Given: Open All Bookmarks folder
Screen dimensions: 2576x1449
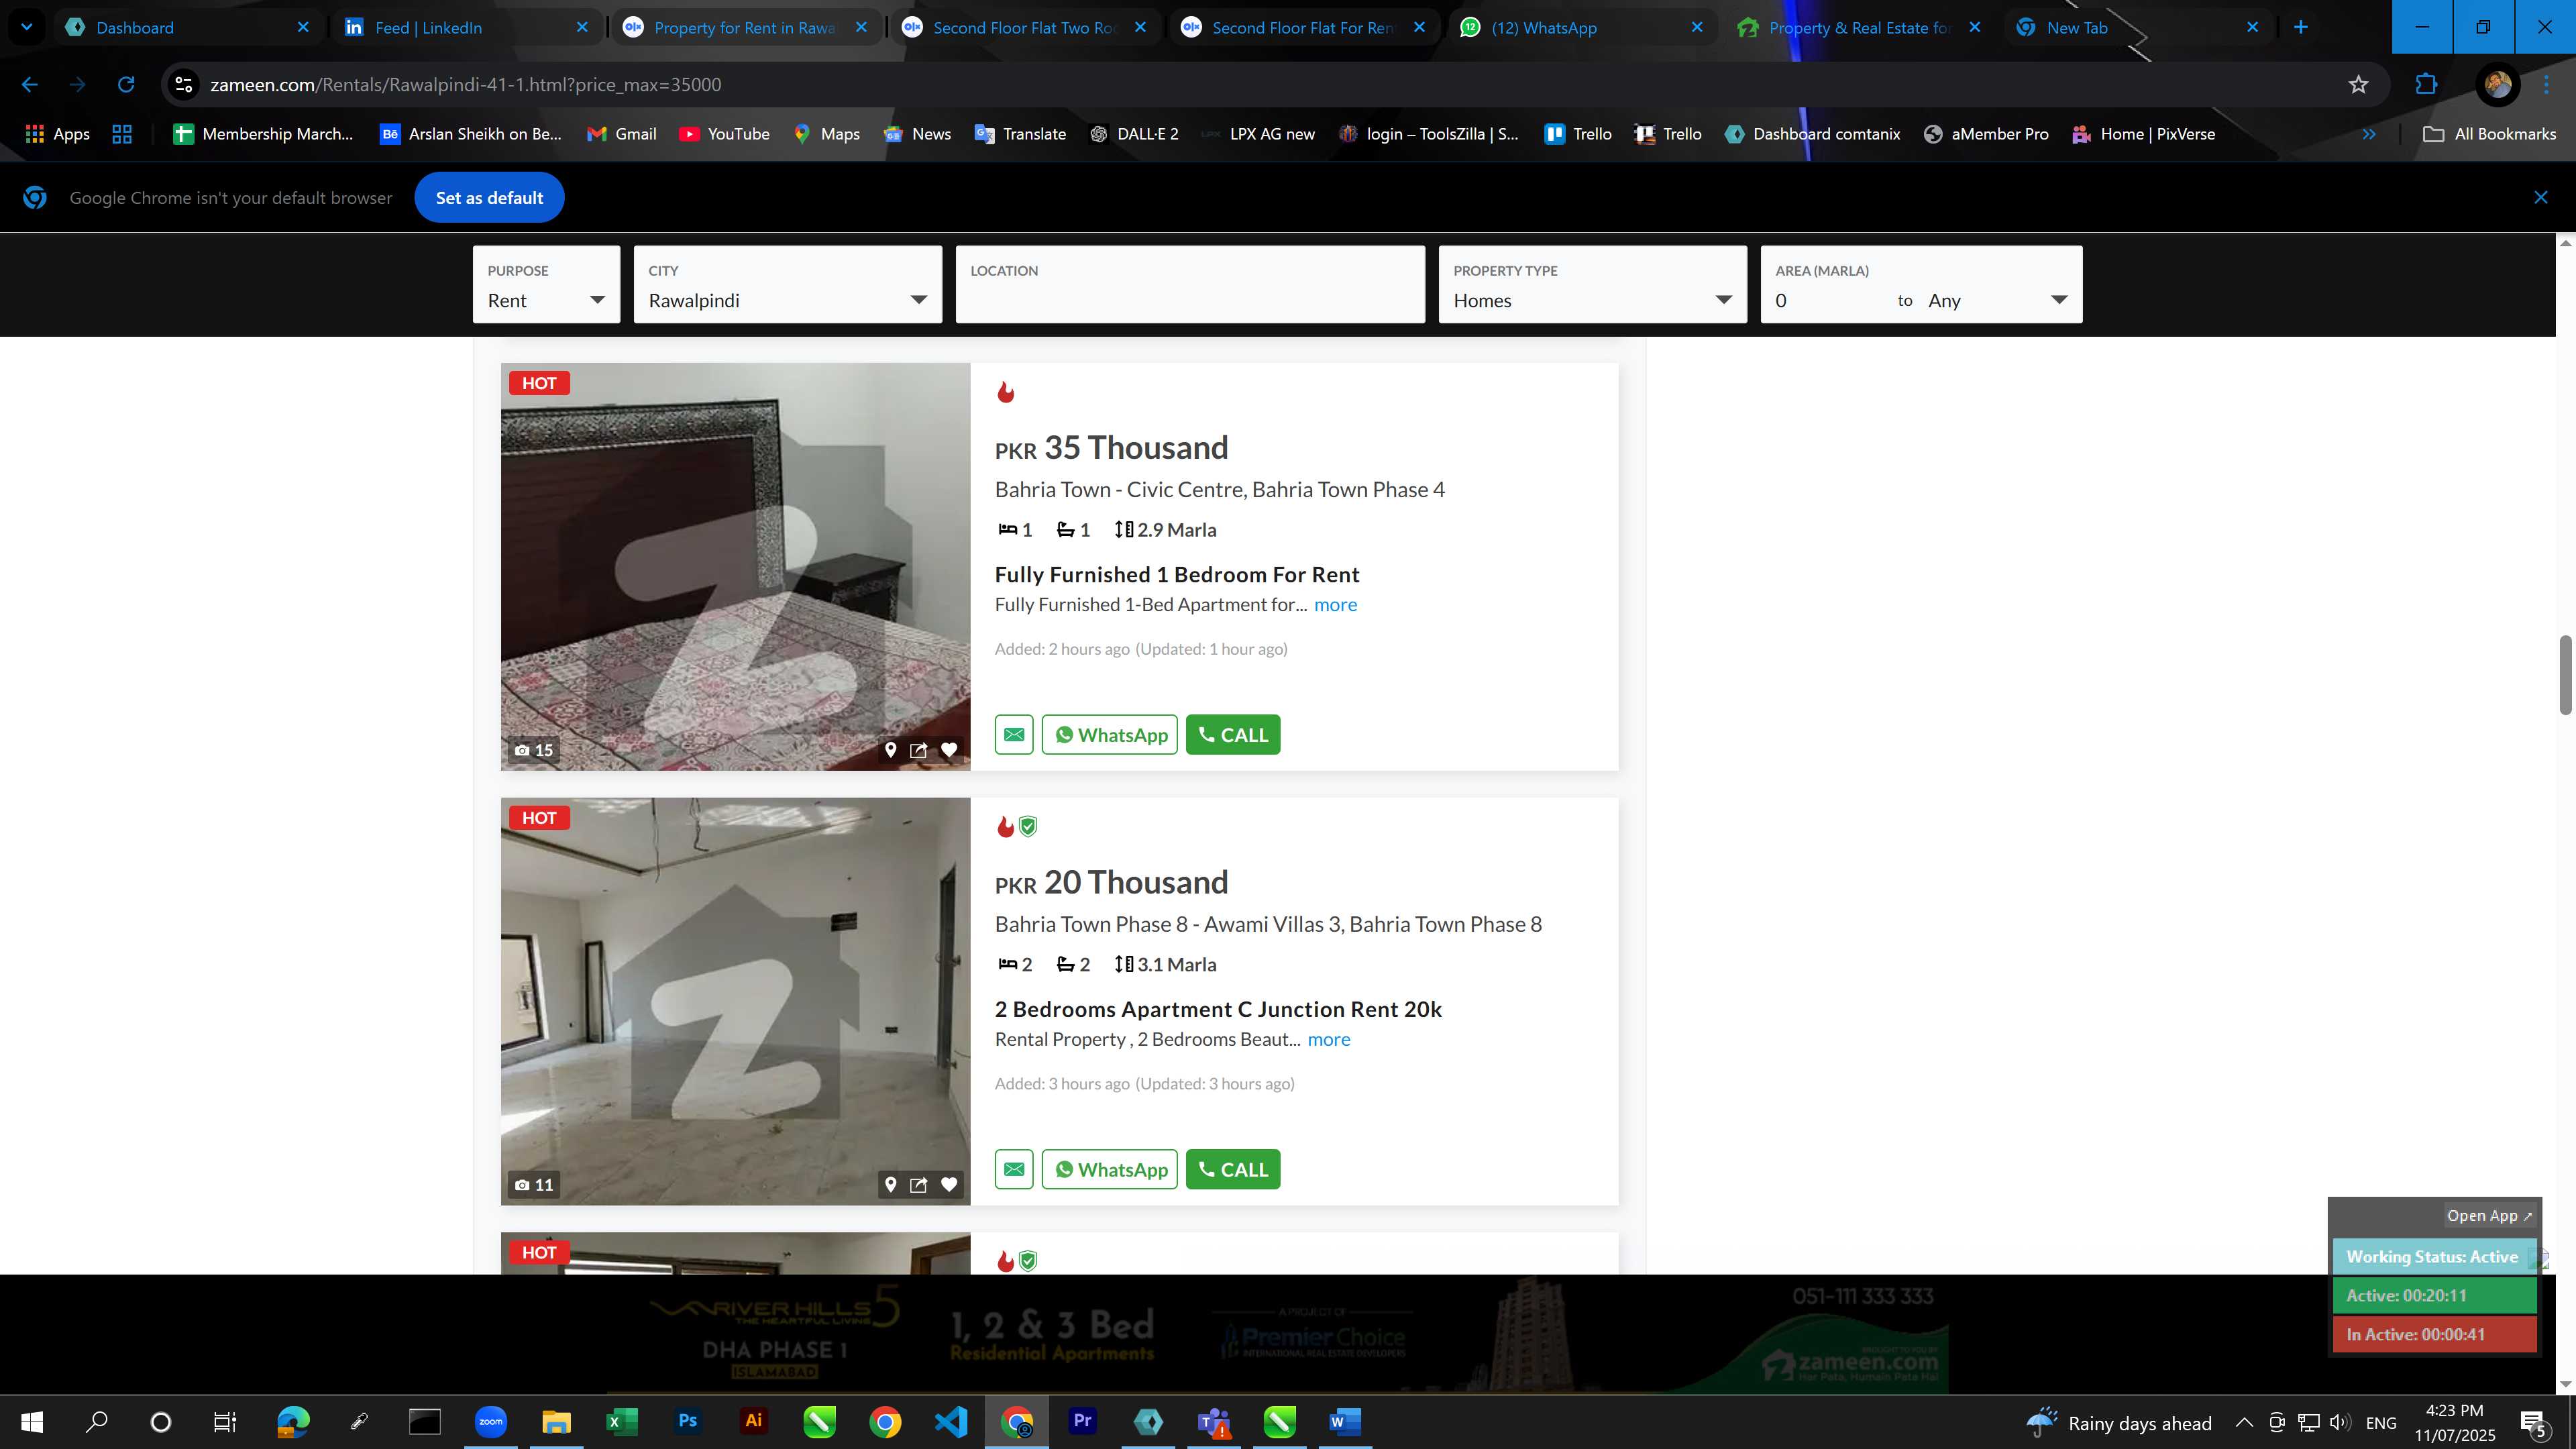Looking at the screenshot, I should (x=2489, y=134).
